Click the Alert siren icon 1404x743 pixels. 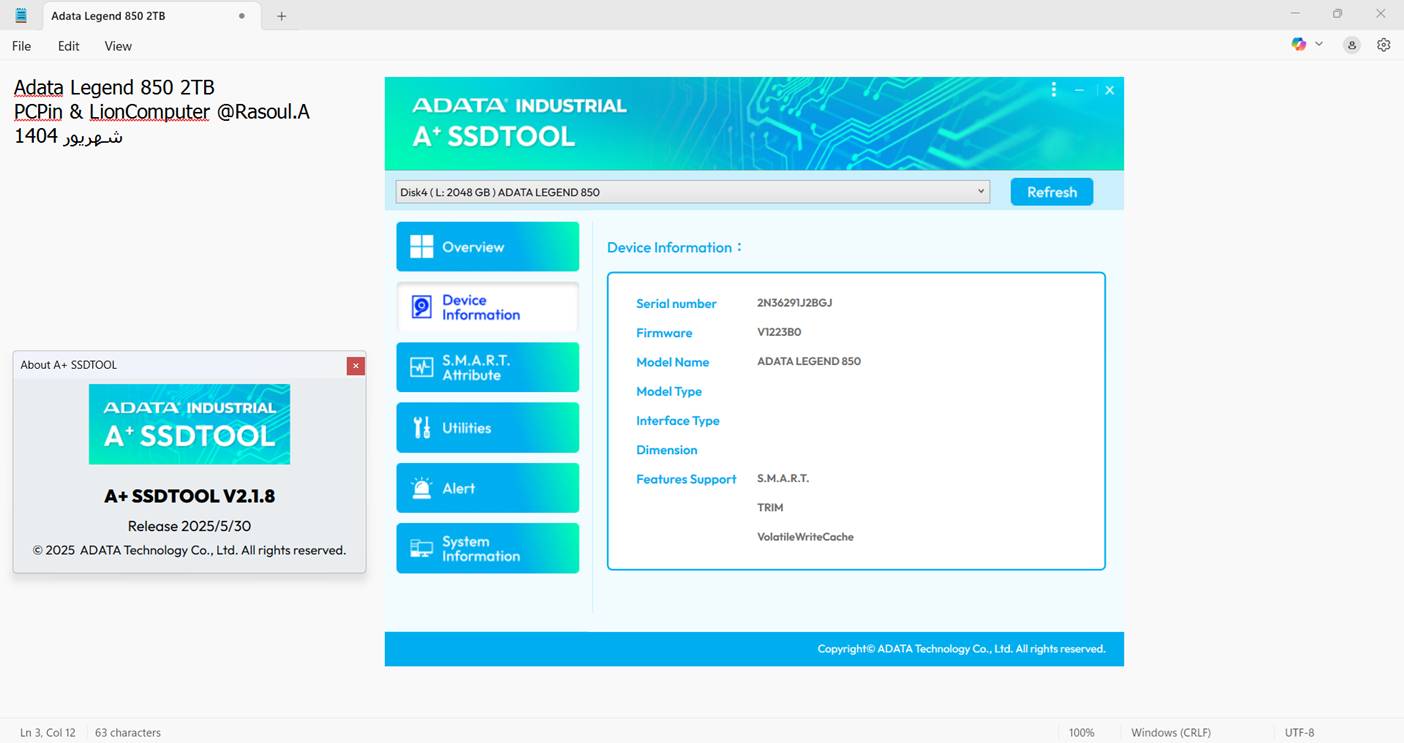(422, 488)
